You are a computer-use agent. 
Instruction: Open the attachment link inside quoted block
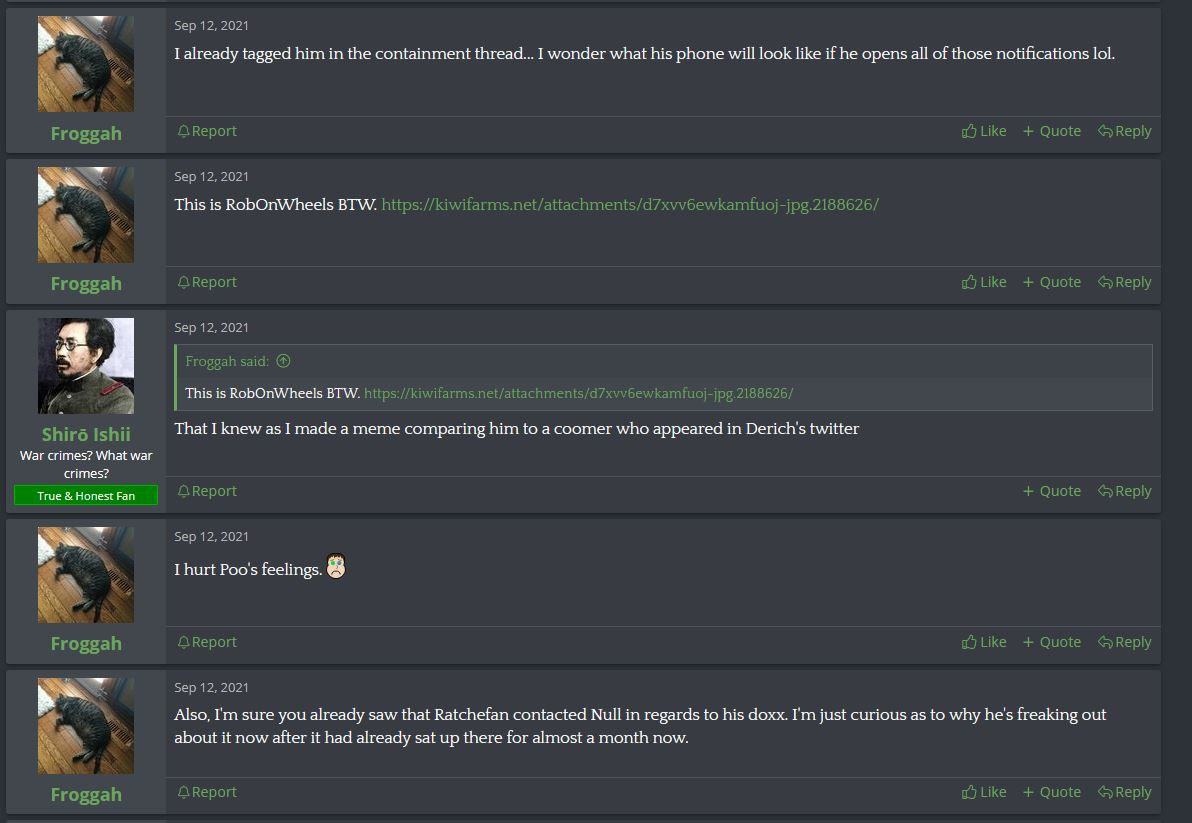tap(579, 393)
